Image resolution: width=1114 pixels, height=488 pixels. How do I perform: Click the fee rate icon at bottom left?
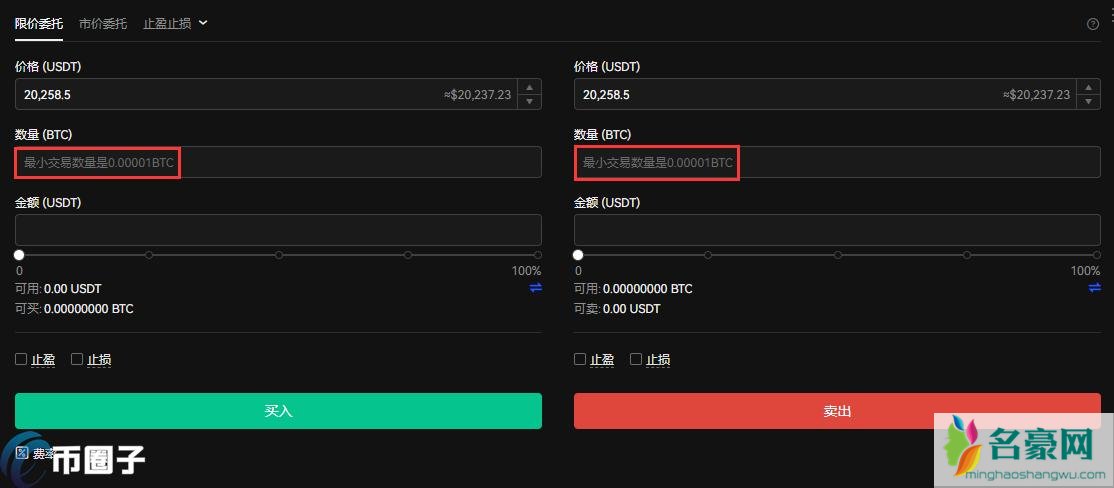[x=22, y=452]
